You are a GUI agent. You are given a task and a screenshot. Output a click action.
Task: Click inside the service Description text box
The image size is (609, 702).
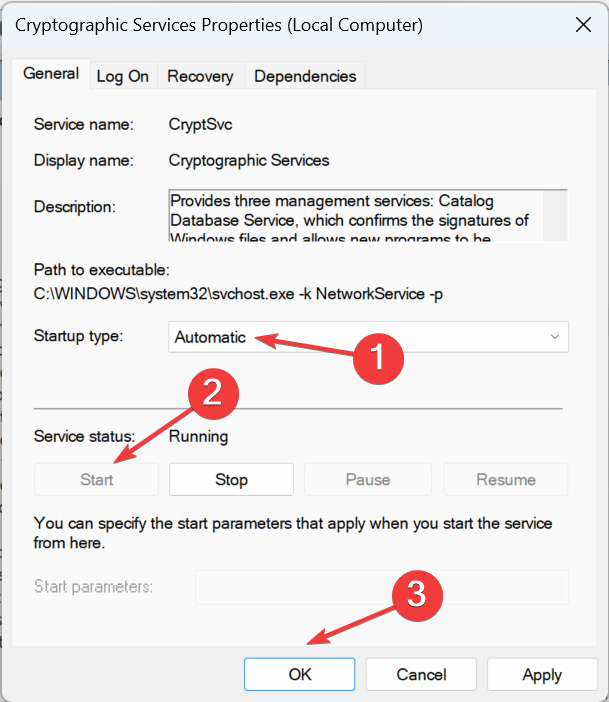tap(355, 214)
